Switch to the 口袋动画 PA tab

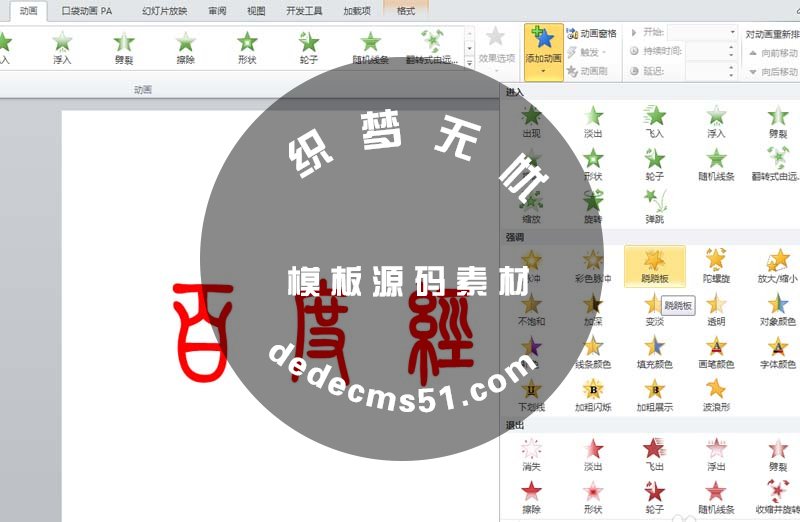point(87,11)
